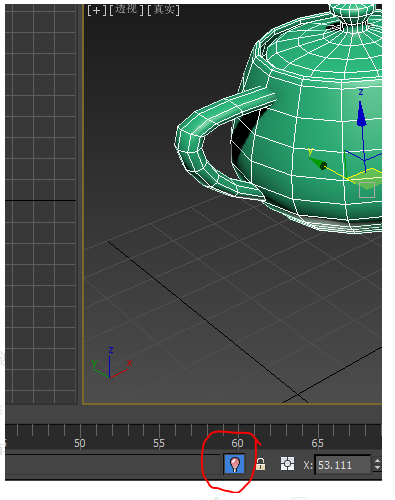Screen dimensions: 395x500
Task: Open the 真实 viewport shading menu
Action: [x=163, y=10]
